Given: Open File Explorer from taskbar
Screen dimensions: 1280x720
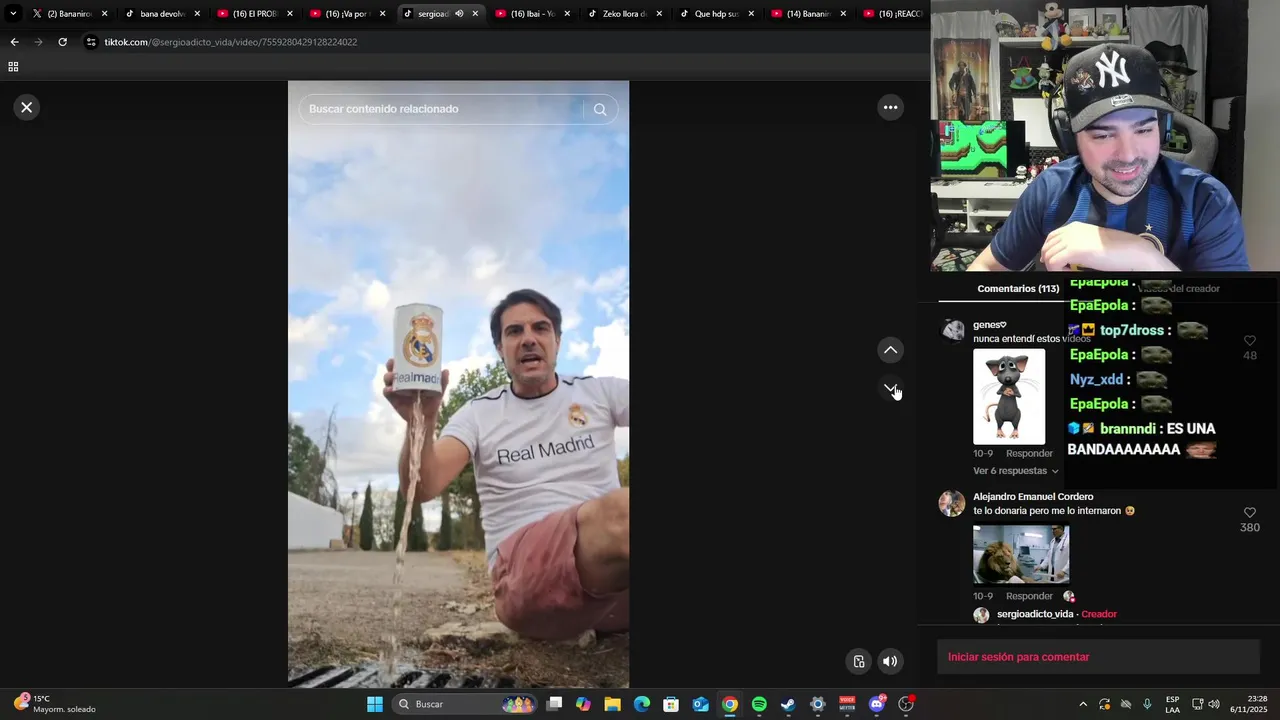Looking at the screenshot, I should [x=612, y=704].
